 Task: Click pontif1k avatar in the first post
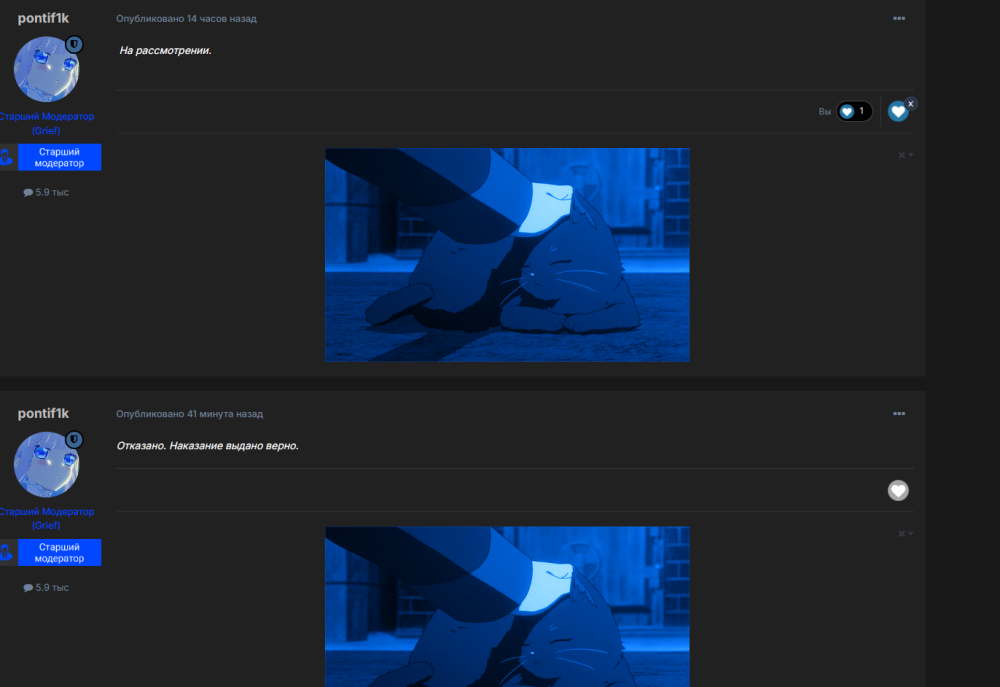click(47, 69)
